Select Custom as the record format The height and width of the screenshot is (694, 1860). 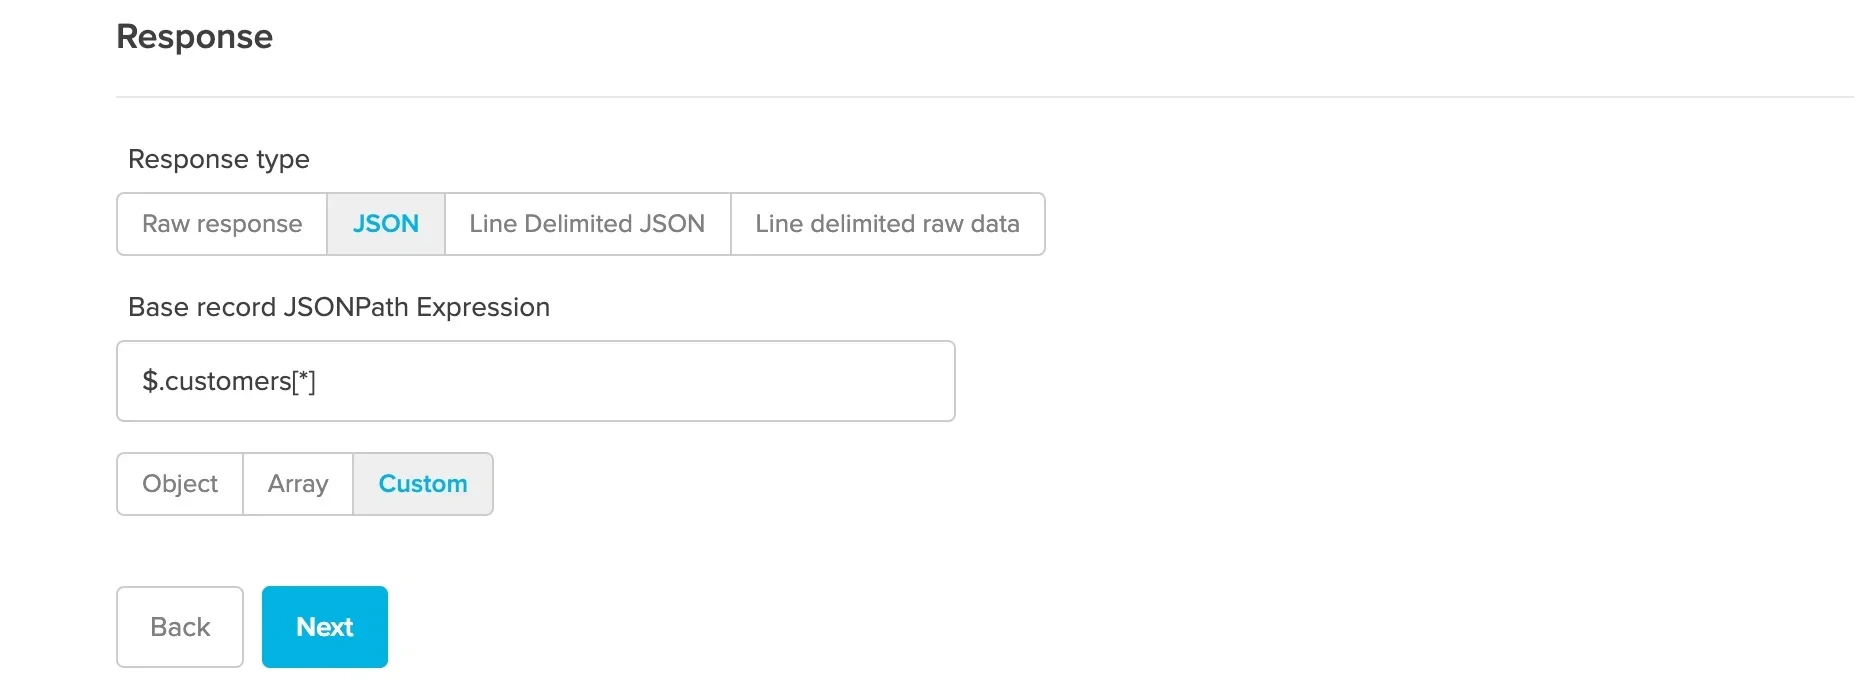point(423,484)
